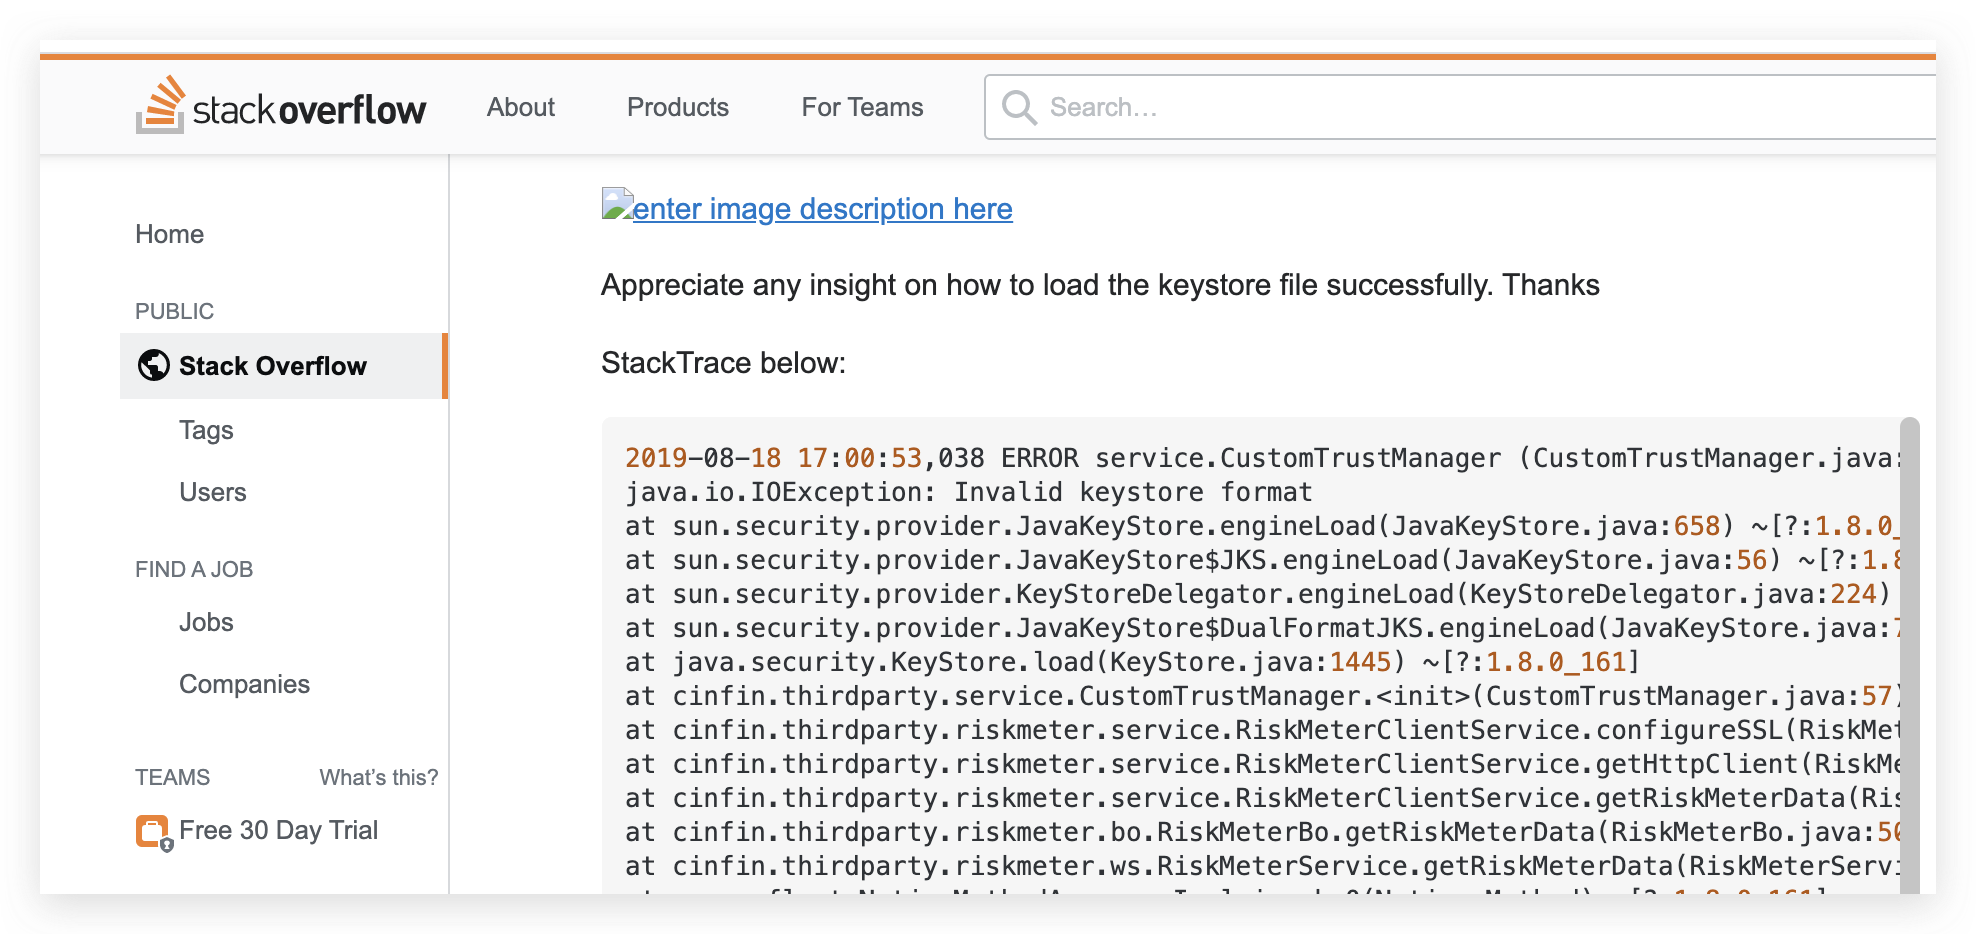Image resolution: width=1976 pixels, height=934 pixels.
Task: Click 'Invalid keystore format' exception line
Action: coord(969,492)
